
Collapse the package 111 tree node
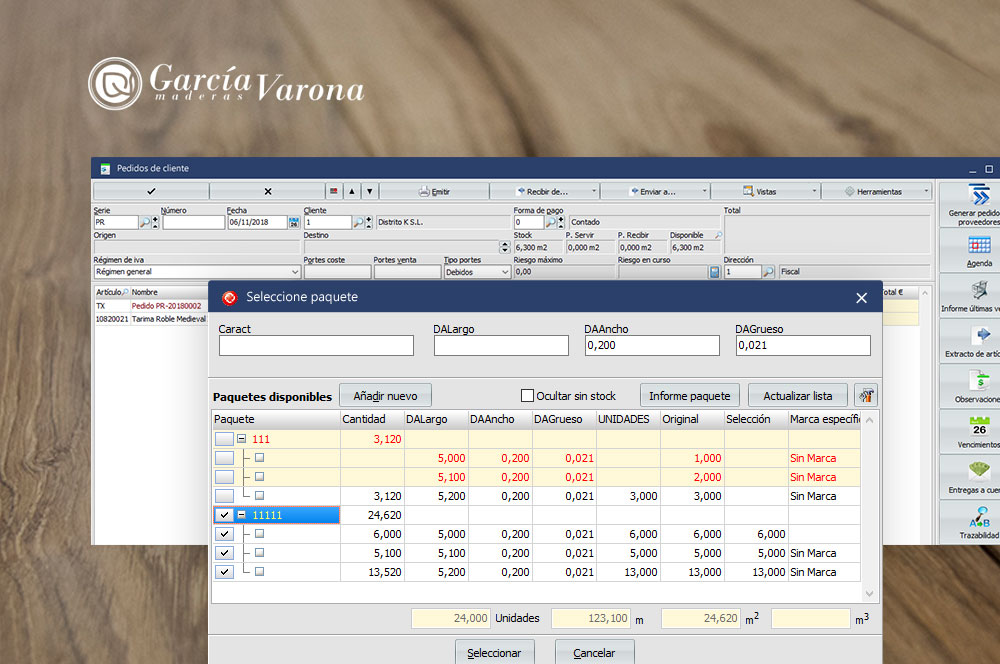tap(241, 439)
